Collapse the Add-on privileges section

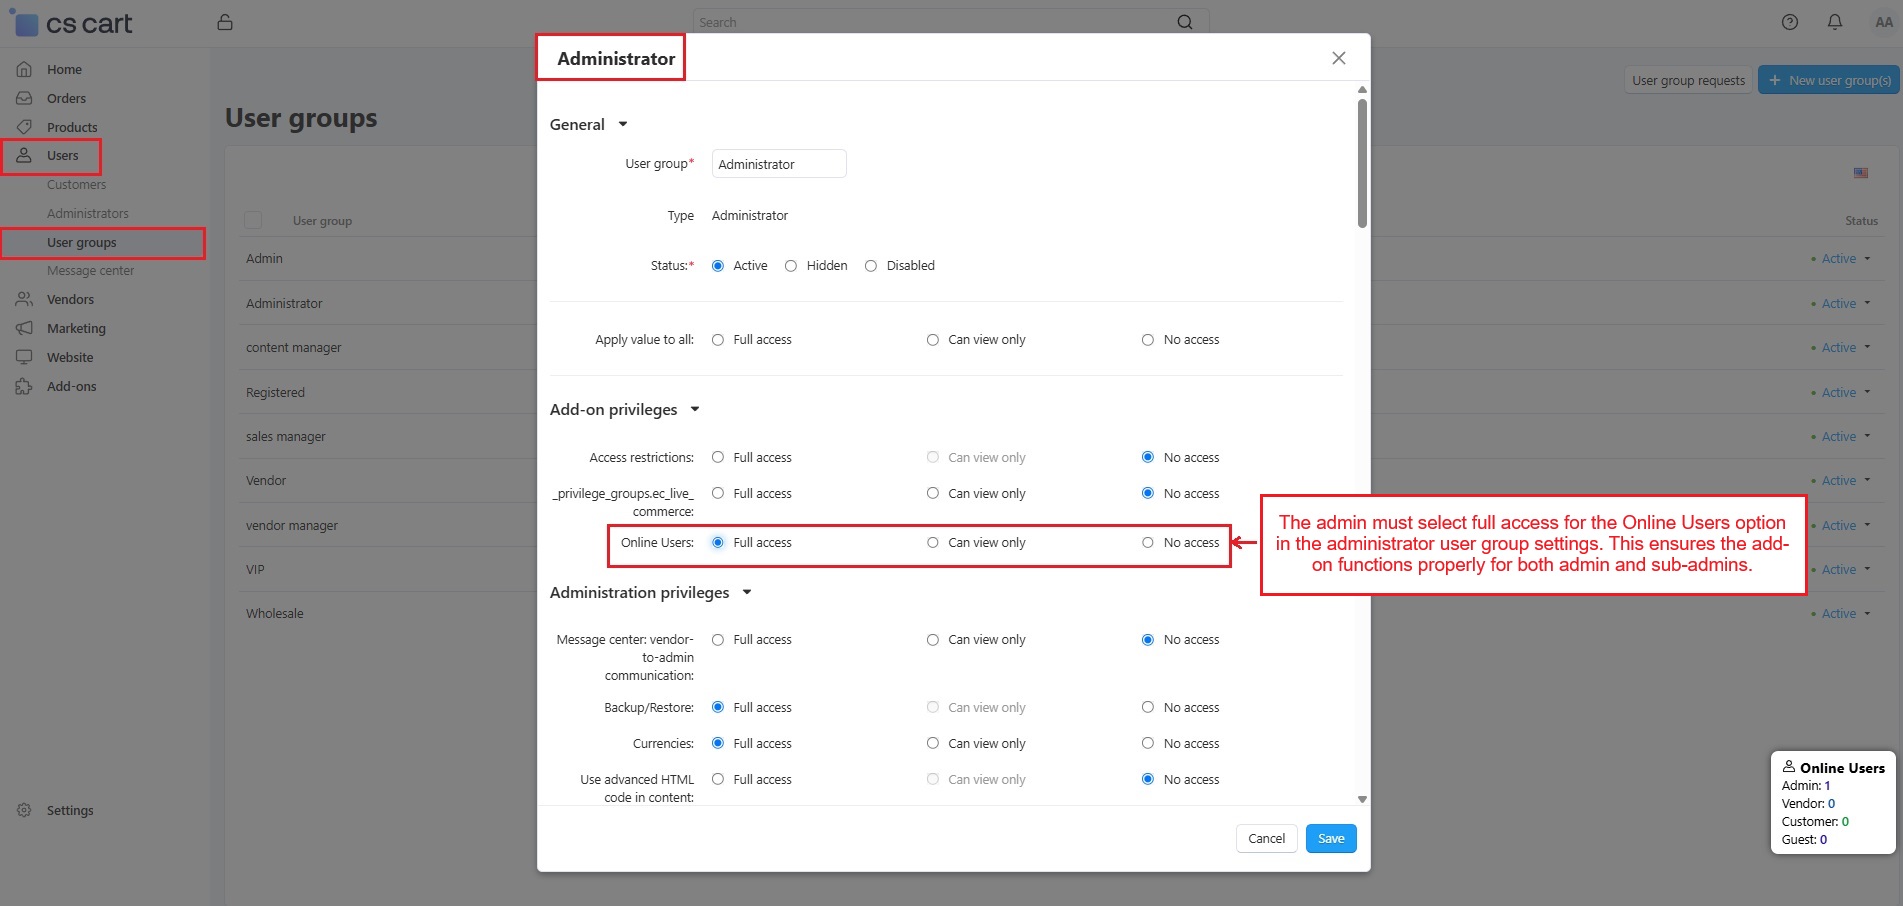click(x=694, y=410)
